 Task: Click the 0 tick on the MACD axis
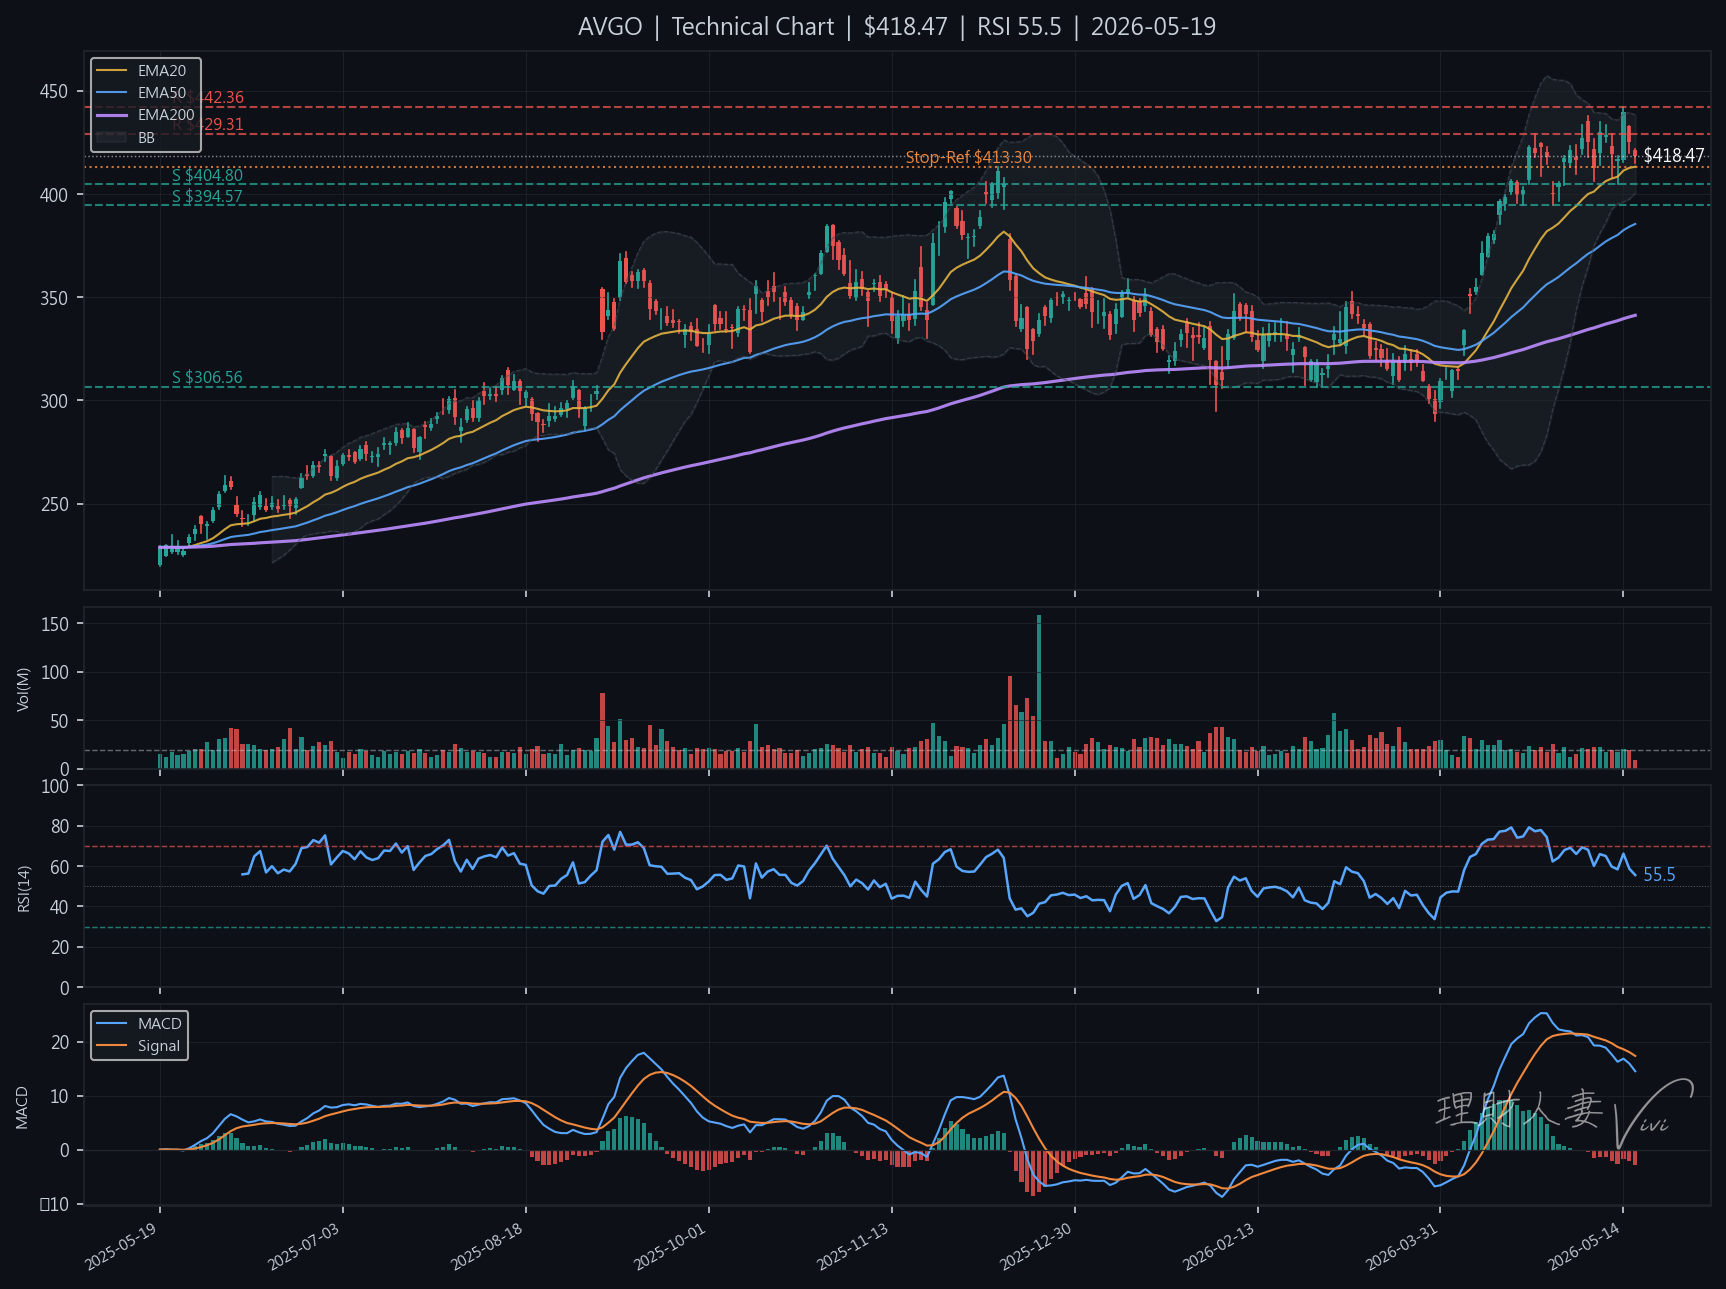pos(65,1151)
